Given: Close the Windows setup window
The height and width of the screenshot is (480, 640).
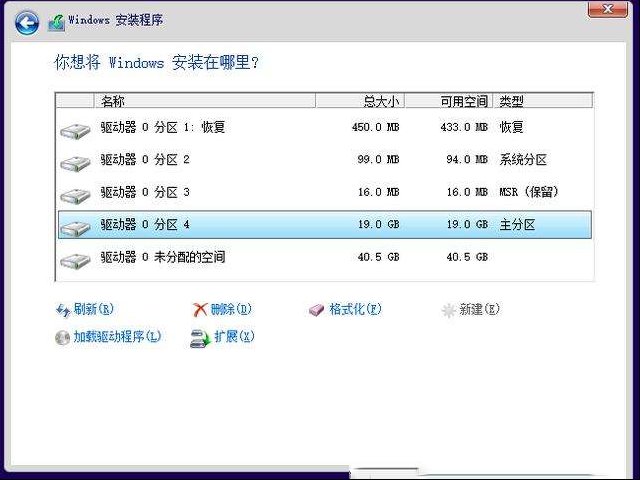Looking at the screenshot, I should pos(608,9).
